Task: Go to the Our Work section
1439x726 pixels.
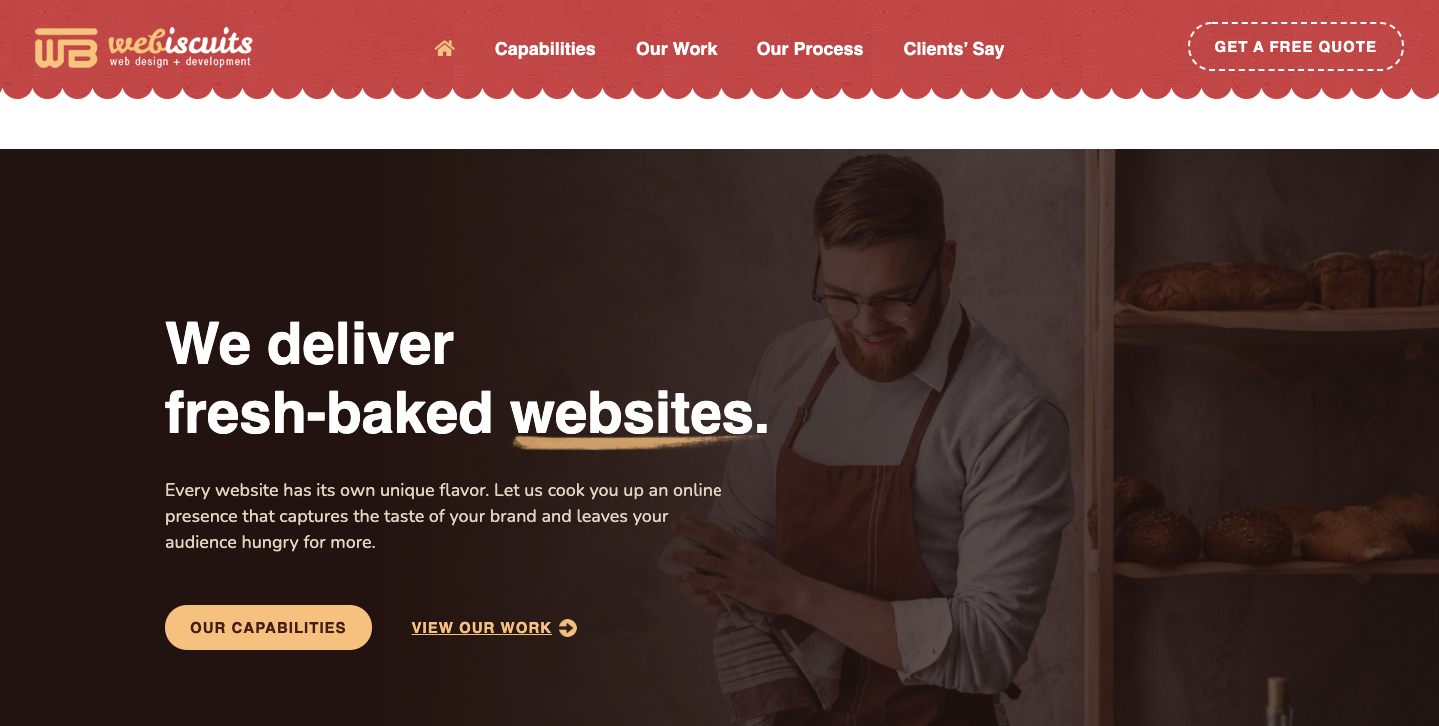Action: tap(677, 49)
